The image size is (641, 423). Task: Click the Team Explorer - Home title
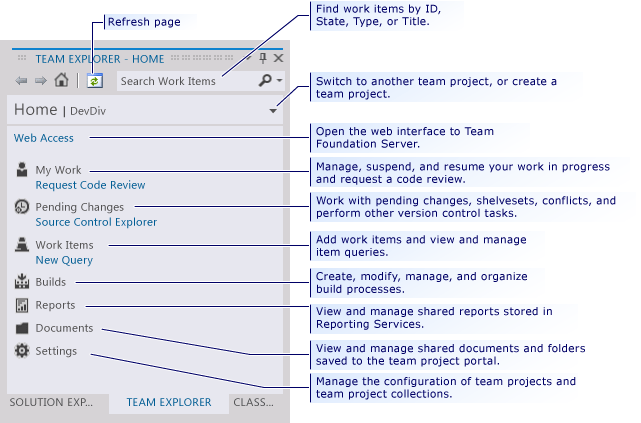(100, 59)
